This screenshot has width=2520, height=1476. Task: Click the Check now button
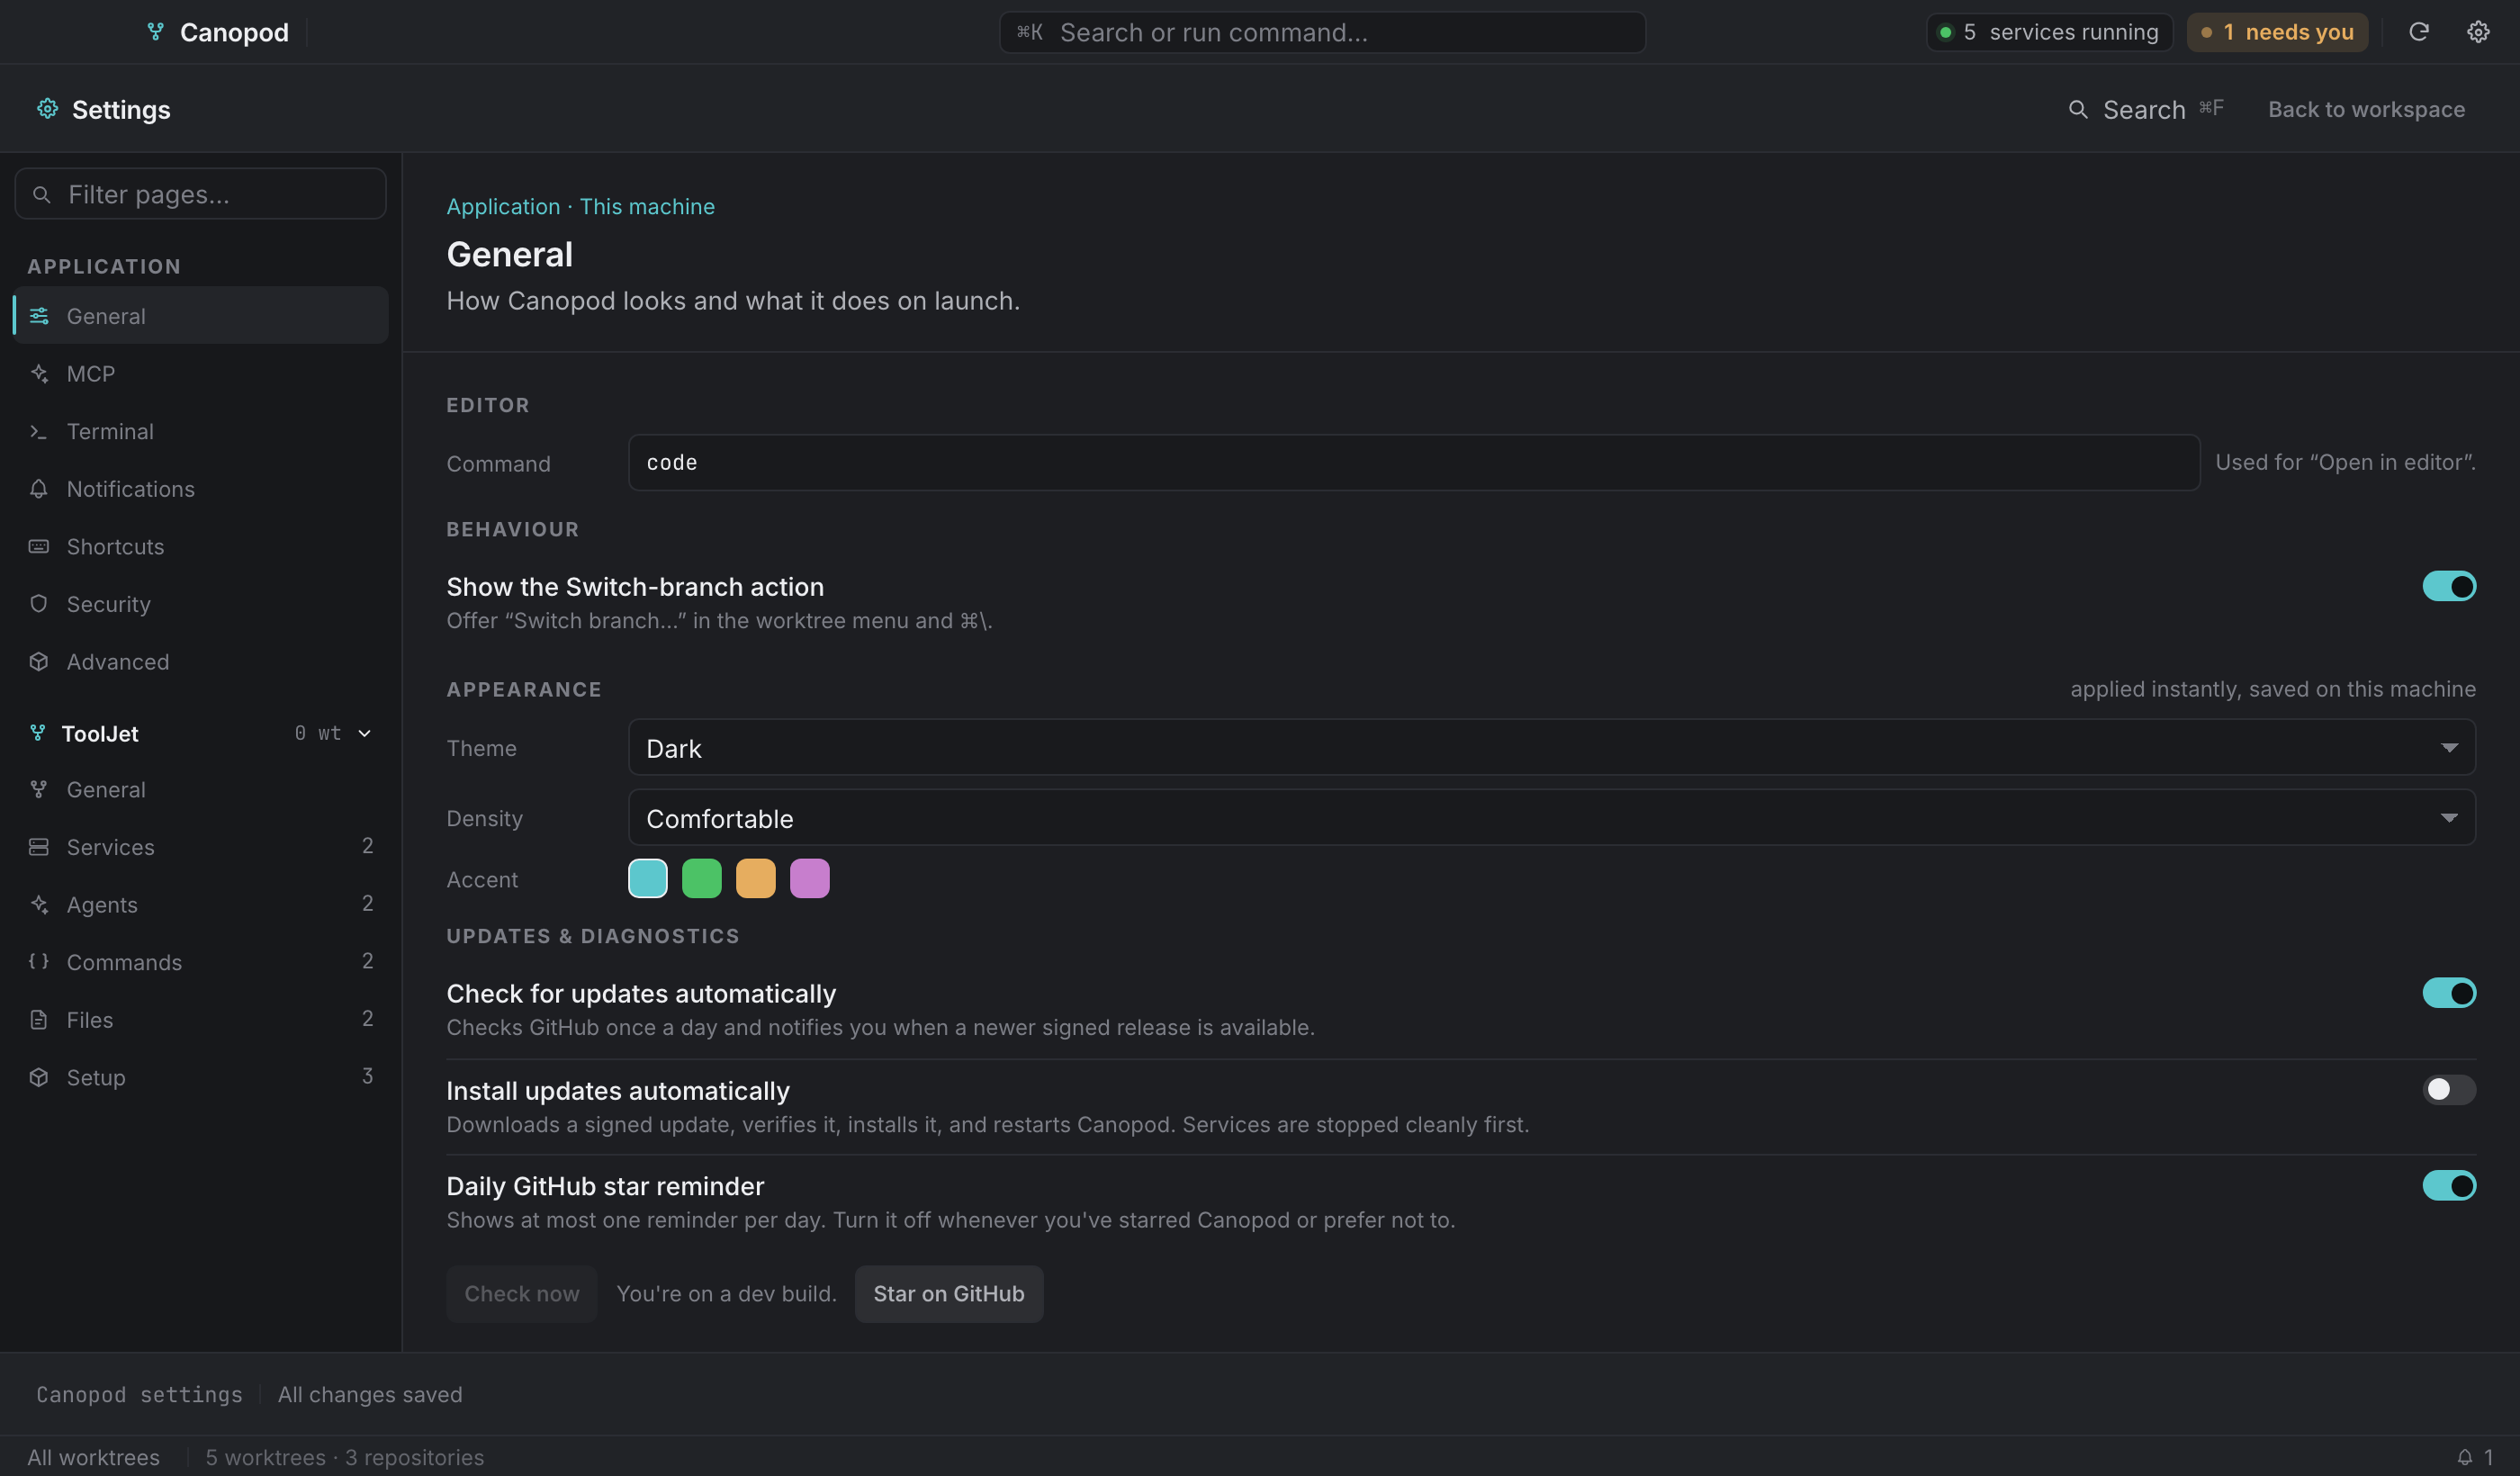[x=521, y=1293]
